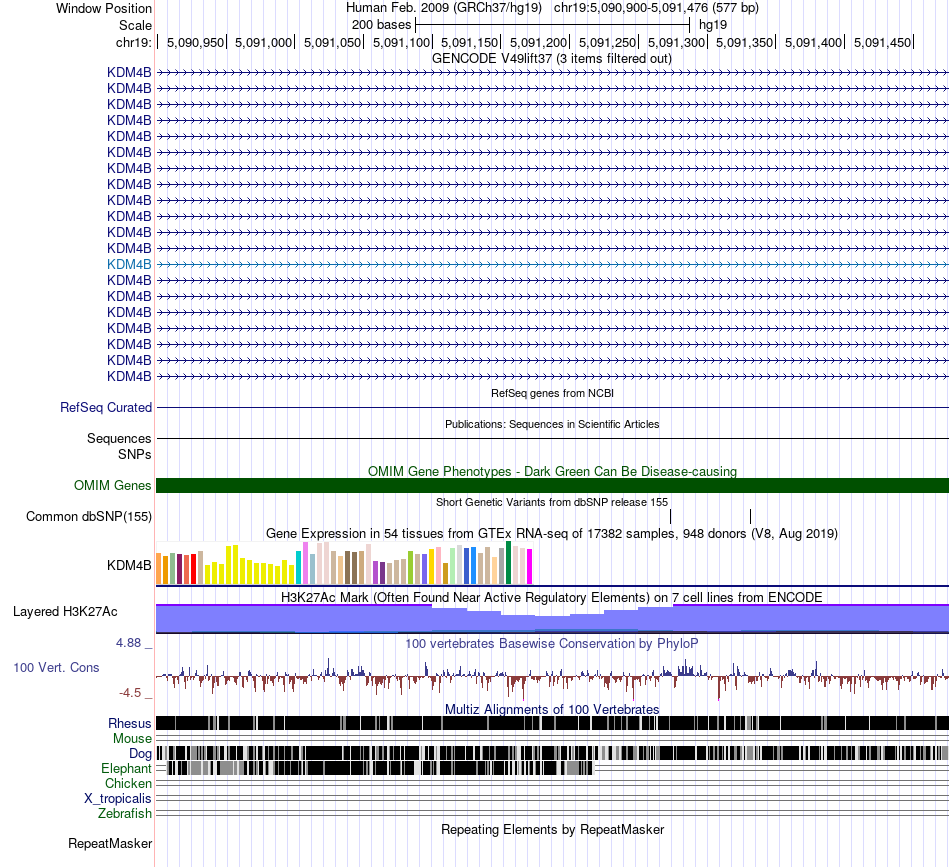Click the dark green bar in the GTEx chart
The image size is (950, 867).
508,563
